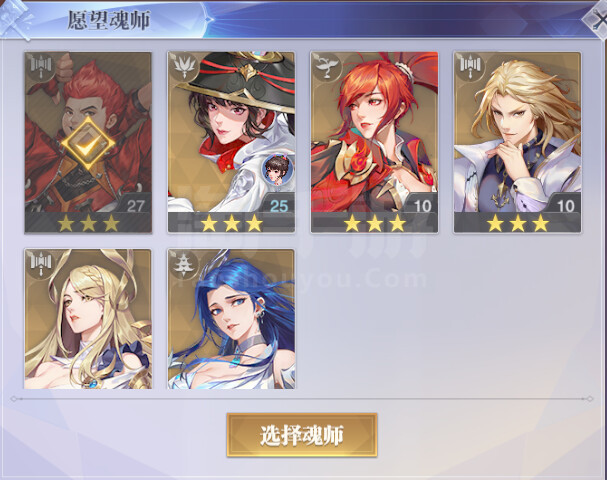Click the 选择魂师 button
Image resolution: width=607 pixels, height=480 pixels.
tap(302, 435)
